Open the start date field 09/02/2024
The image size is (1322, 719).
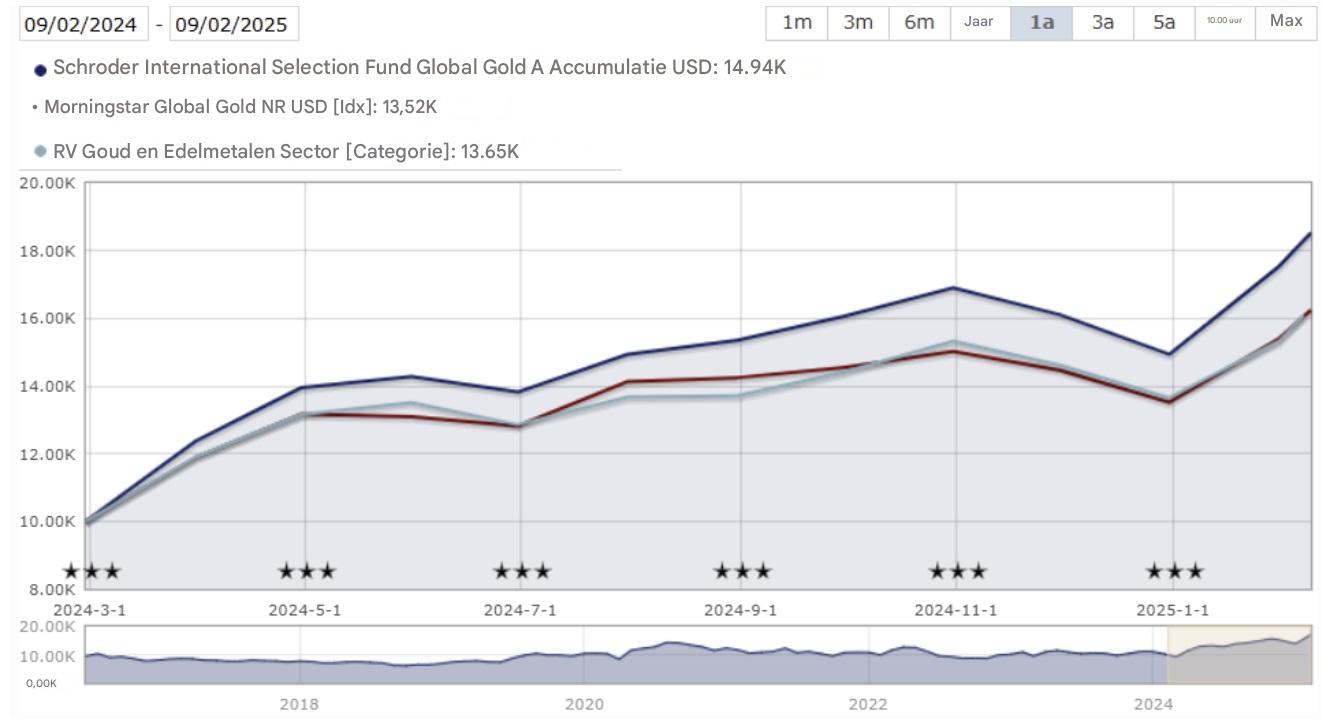click(x=83, y=23)
